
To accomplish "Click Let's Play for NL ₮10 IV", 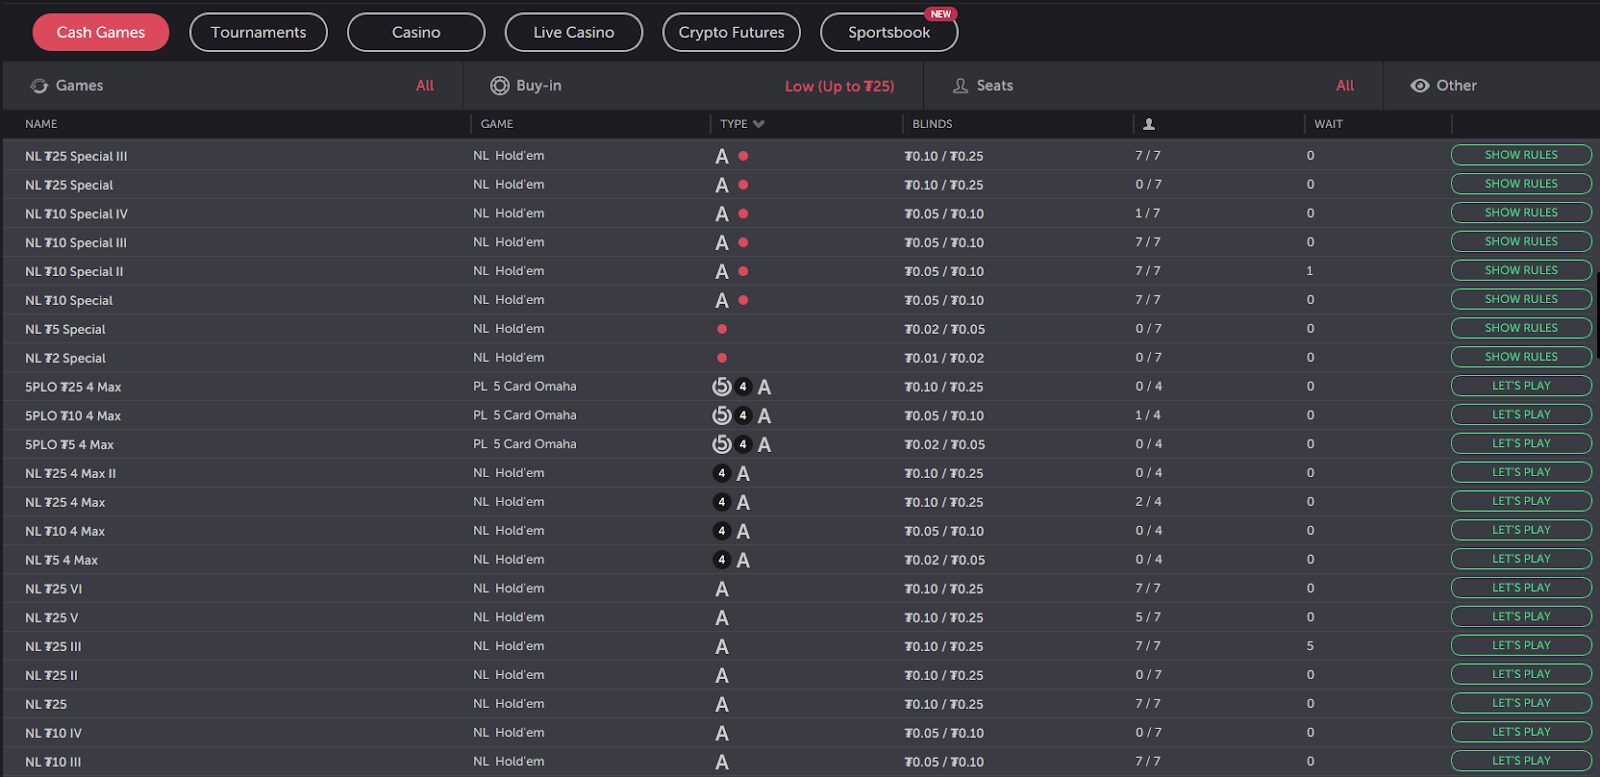I will pyautogui.click(x=1521, y=732).
